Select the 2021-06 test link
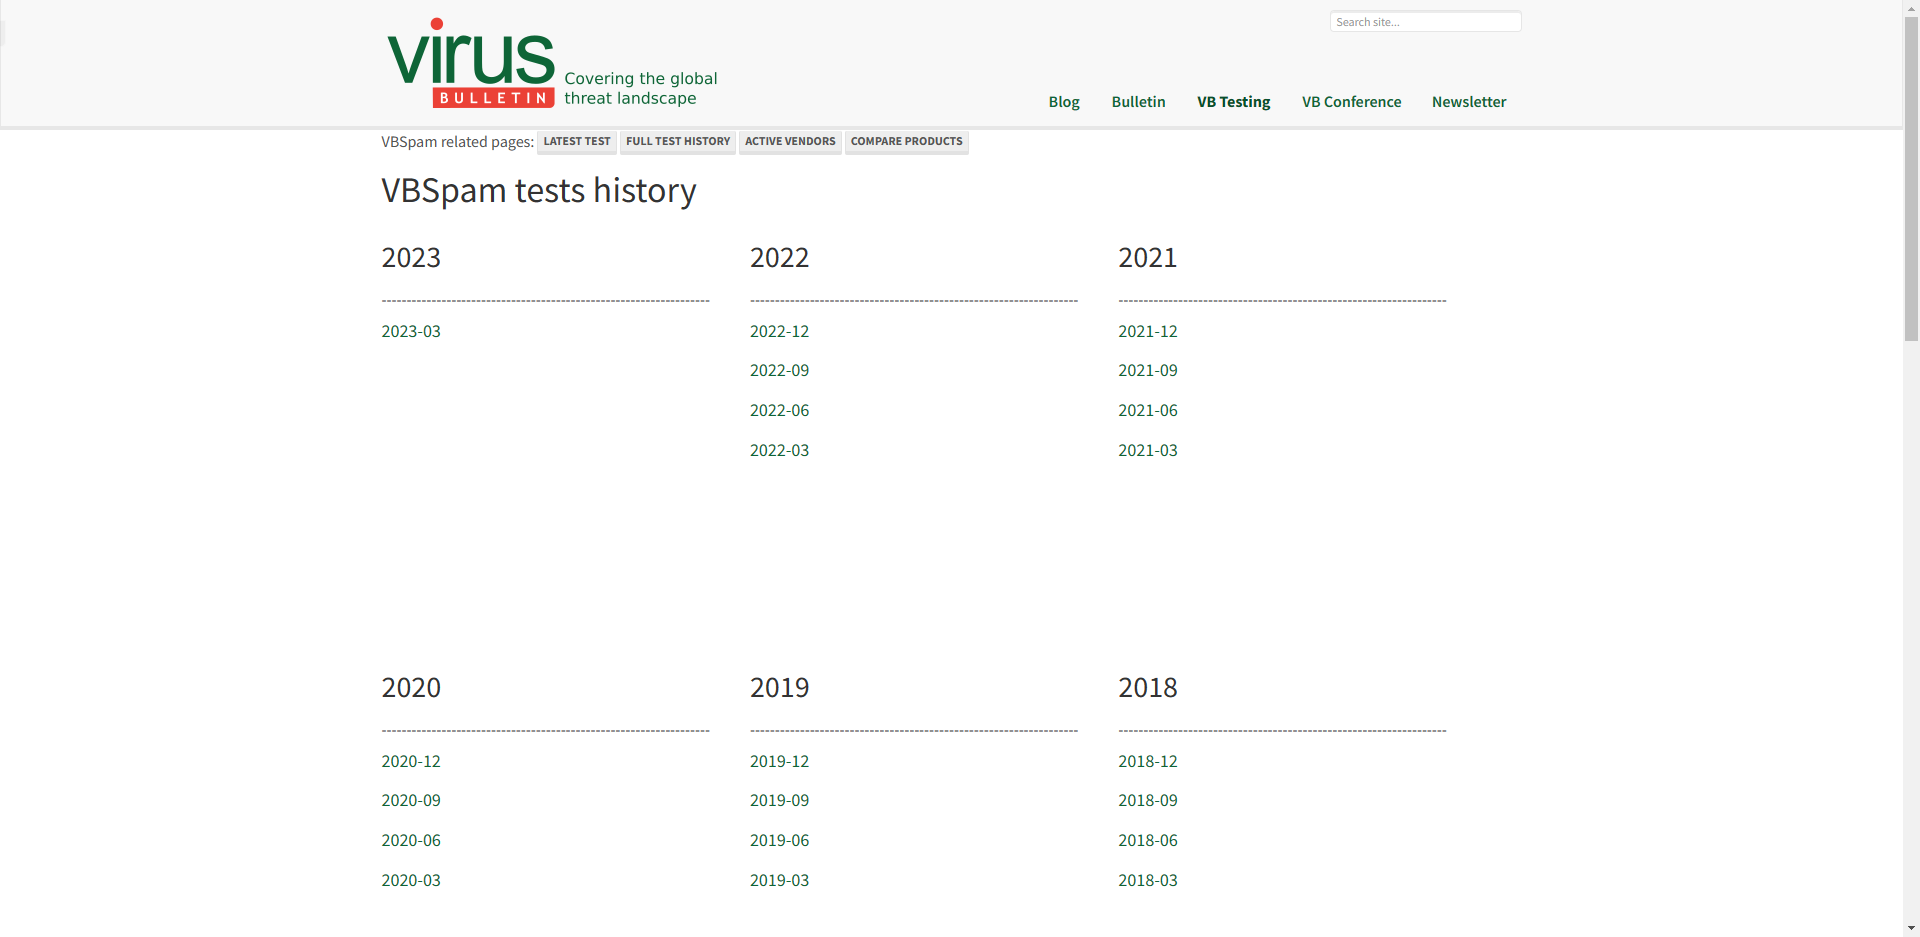Screen dimensions: 1920x937 pos(1148,410)
